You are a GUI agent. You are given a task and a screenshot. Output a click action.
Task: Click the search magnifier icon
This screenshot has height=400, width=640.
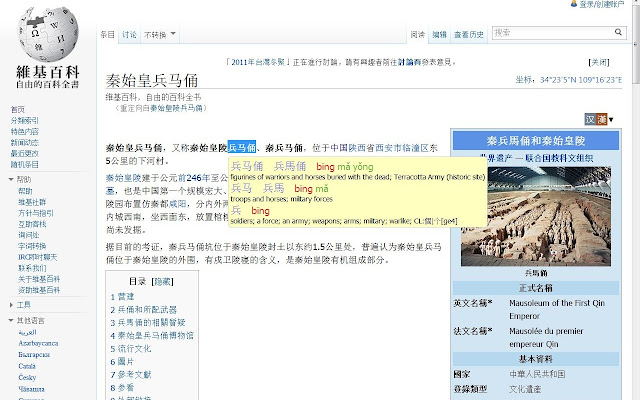click(618, 32)
